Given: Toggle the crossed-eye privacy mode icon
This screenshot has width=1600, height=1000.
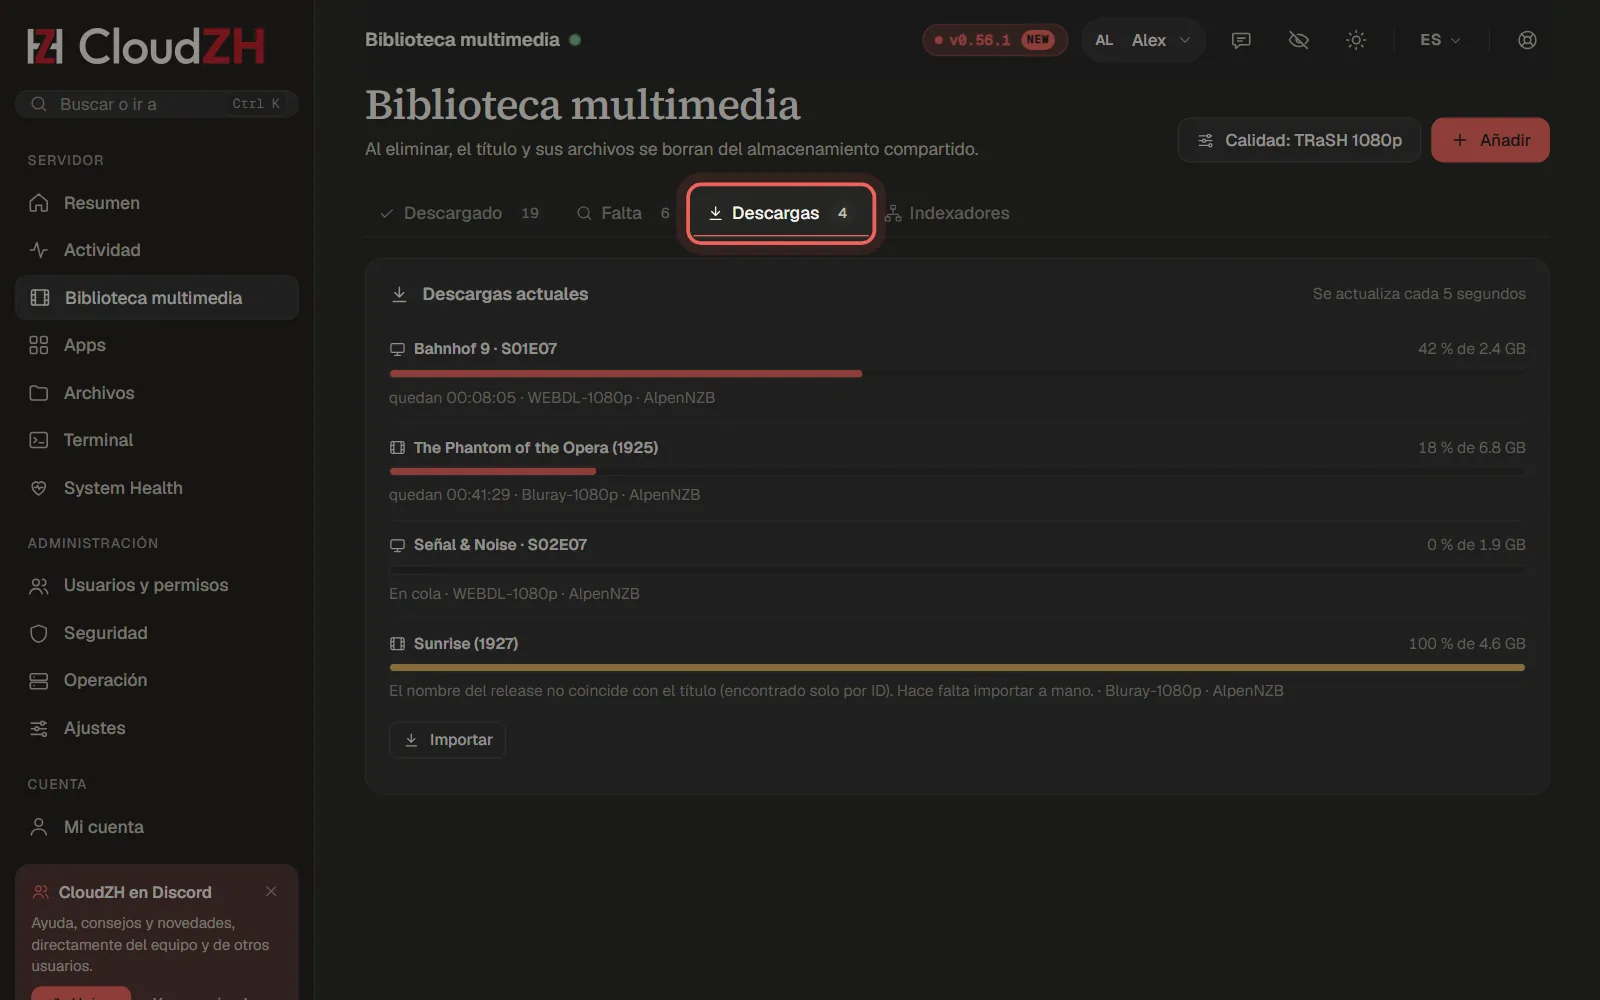Looking at the screenshot, I should tap(1299, 40).
